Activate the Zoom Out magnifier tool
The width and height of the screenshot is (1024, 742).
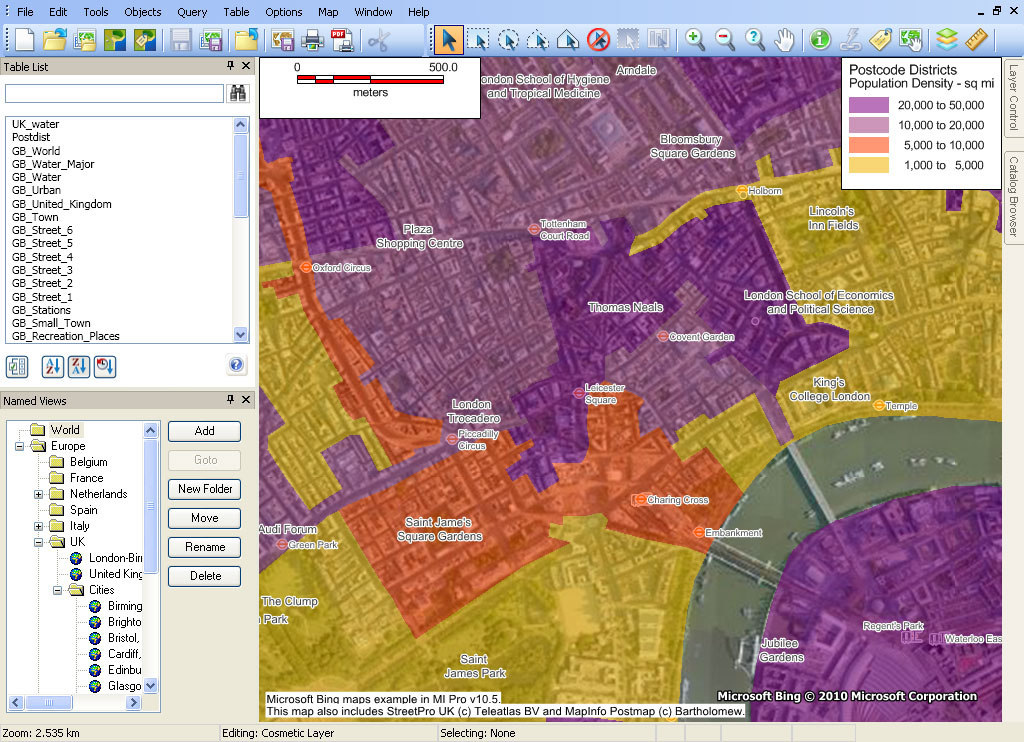point(725,40)
